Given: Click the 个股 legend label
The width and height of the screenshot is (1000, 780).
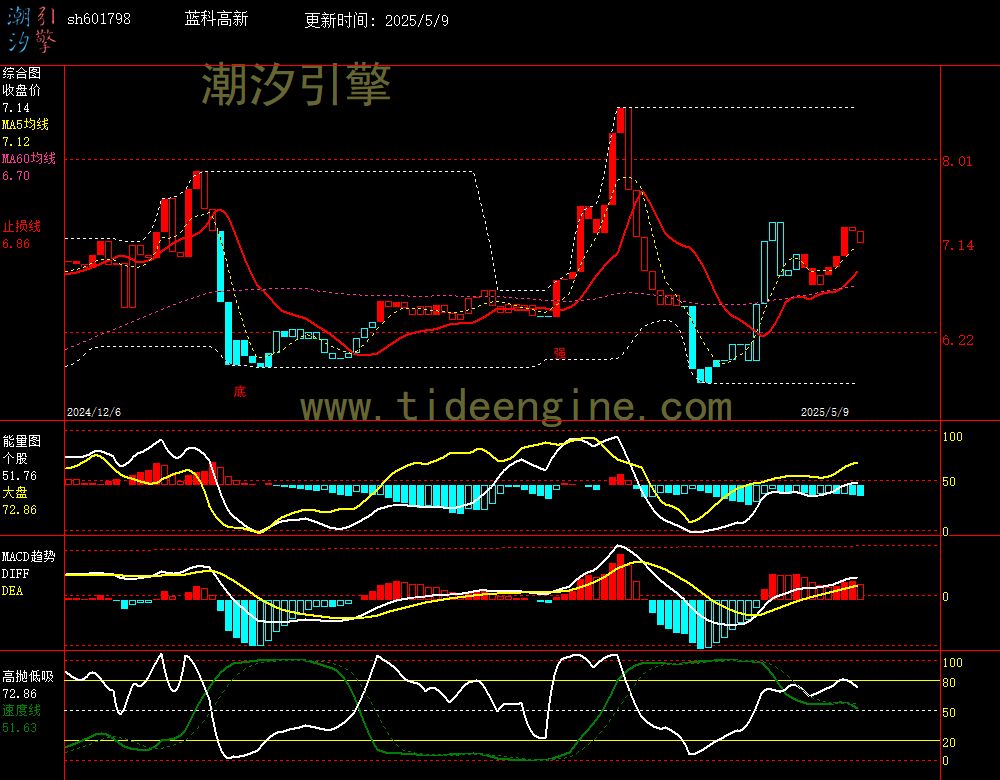Looking at the screenshot, I should click(15, 459).
